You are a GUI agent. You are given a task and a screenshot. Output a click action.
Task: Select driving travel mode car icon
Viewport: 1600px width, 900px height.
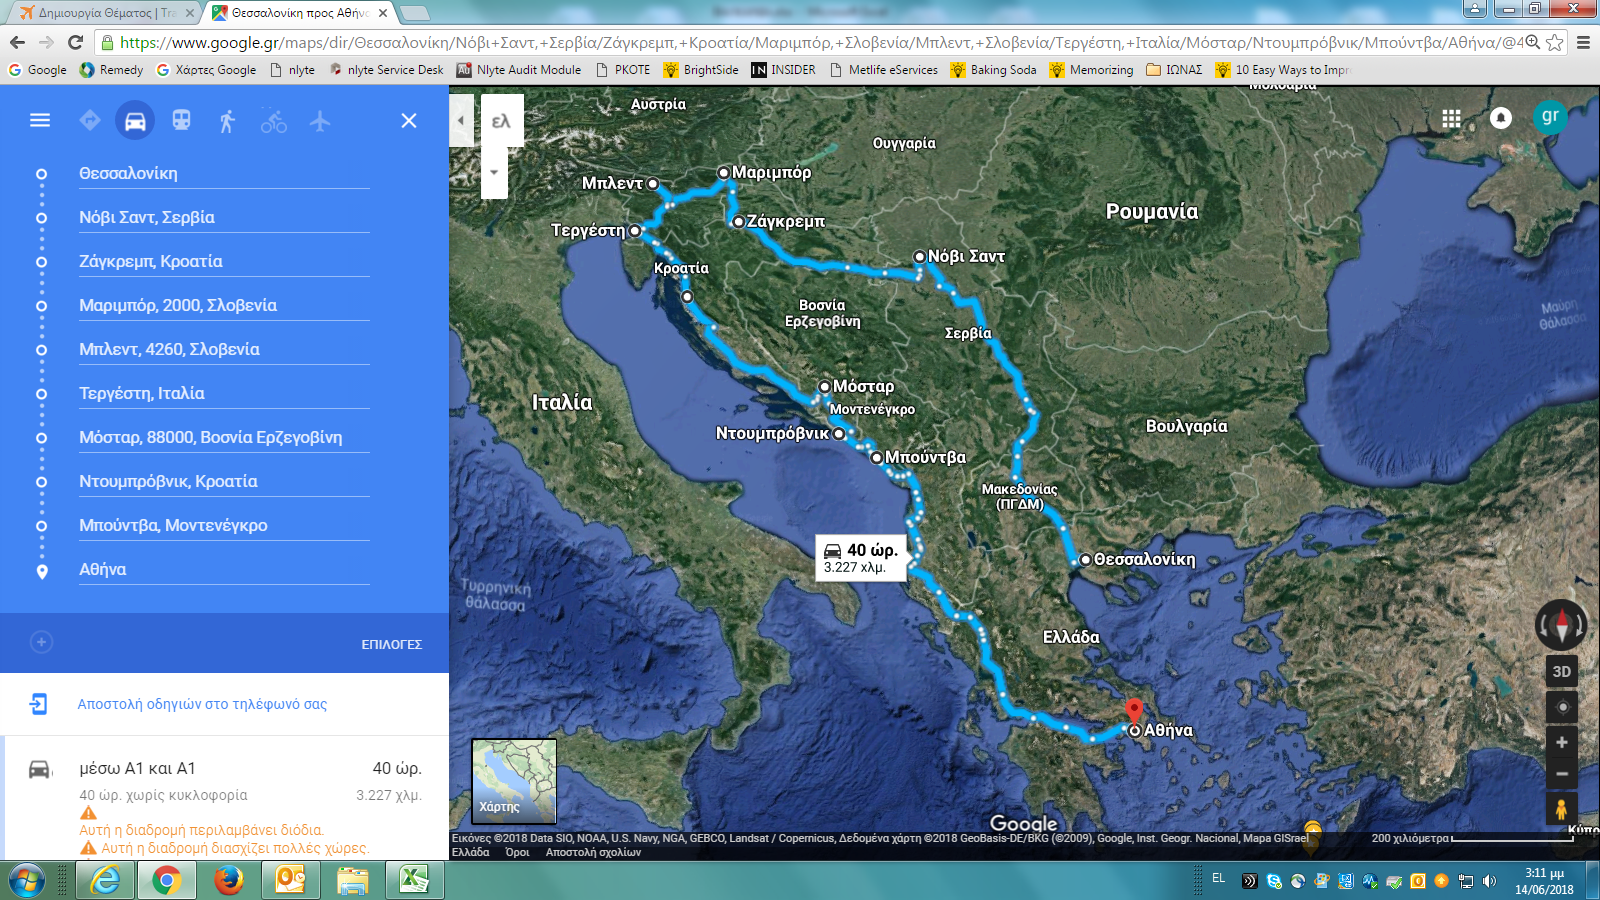(135, 121)
